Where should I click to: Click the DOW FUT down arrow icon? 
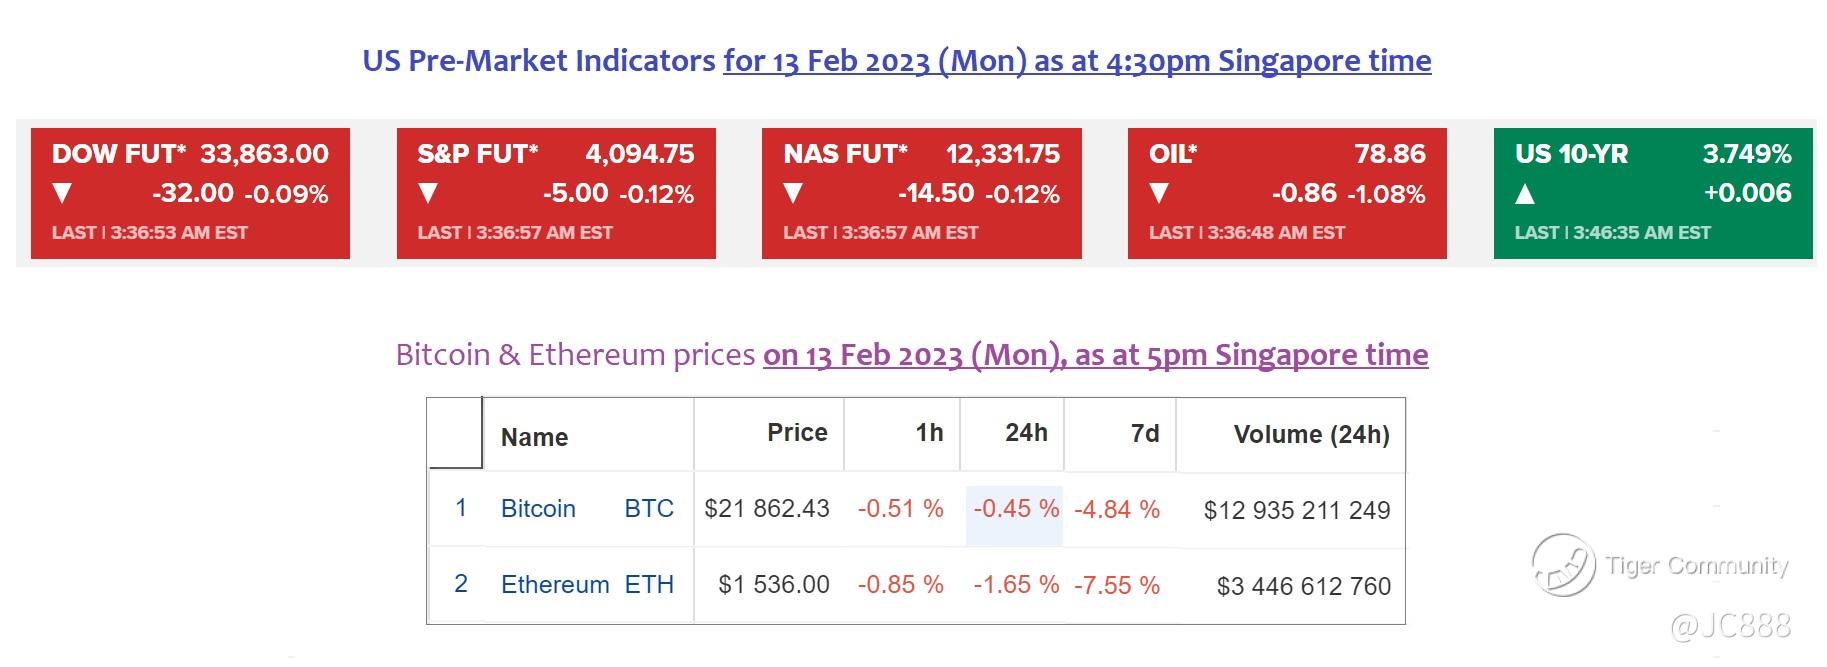click(62, 193)
